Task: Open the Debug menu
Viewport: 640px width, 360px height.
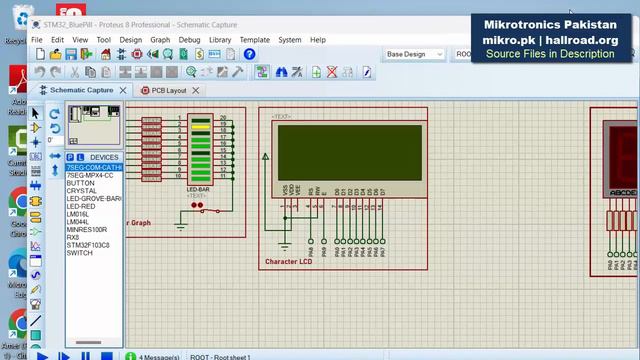Action: [189, 40]
